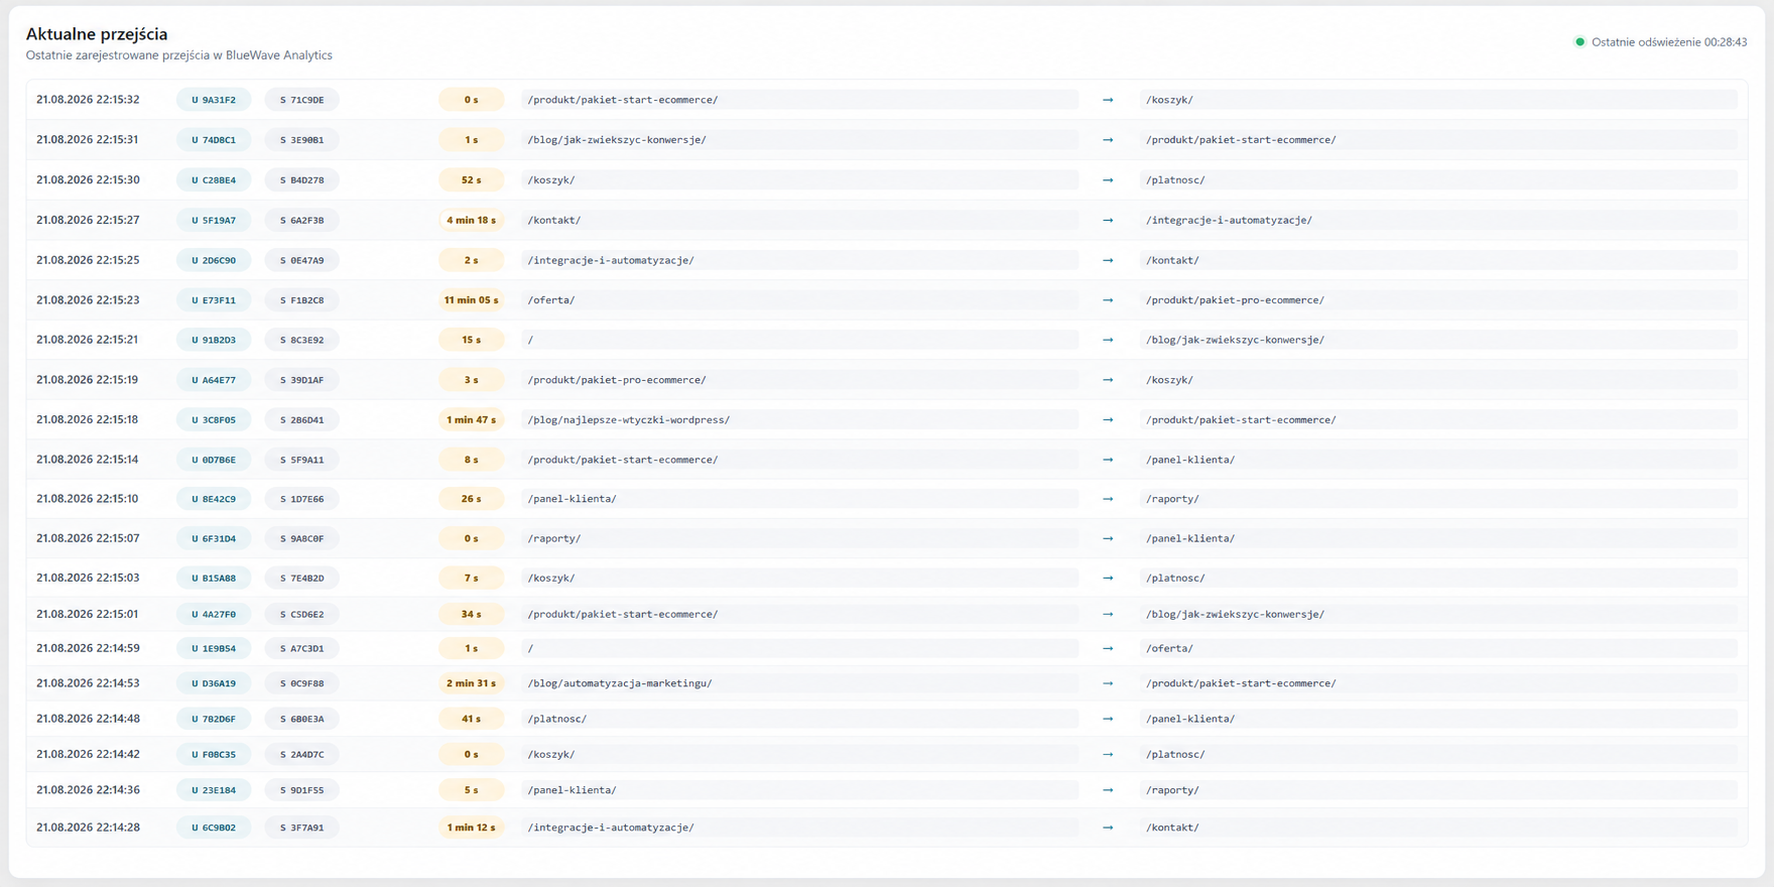Select the 15 s duration badge
Image resolution: width=1774 pixels, height=887 pixels.
pyautogui.click(x=471, y=340)
